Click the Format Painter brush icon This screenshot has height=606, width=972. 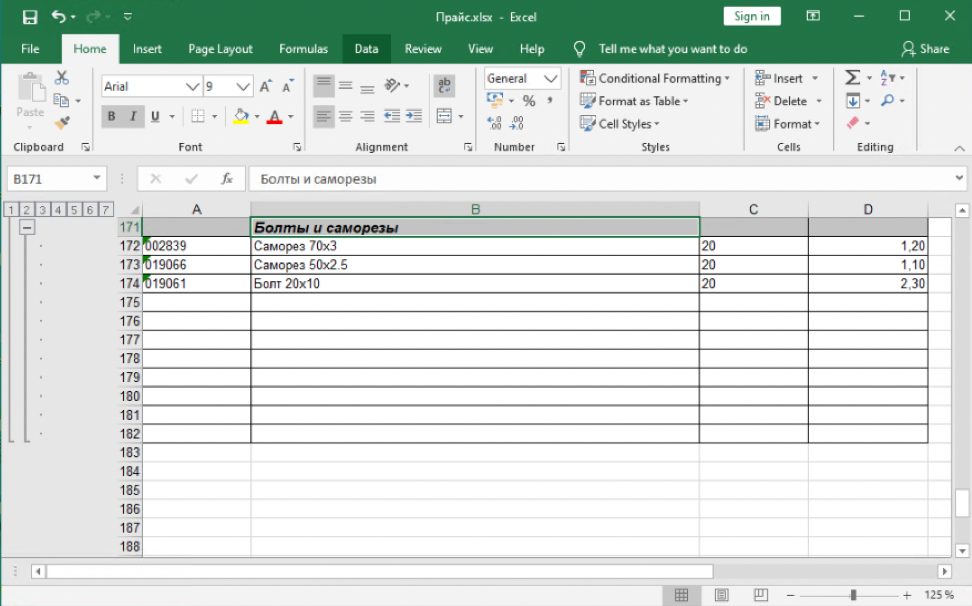pyautogui.click(x=62, y=122)
